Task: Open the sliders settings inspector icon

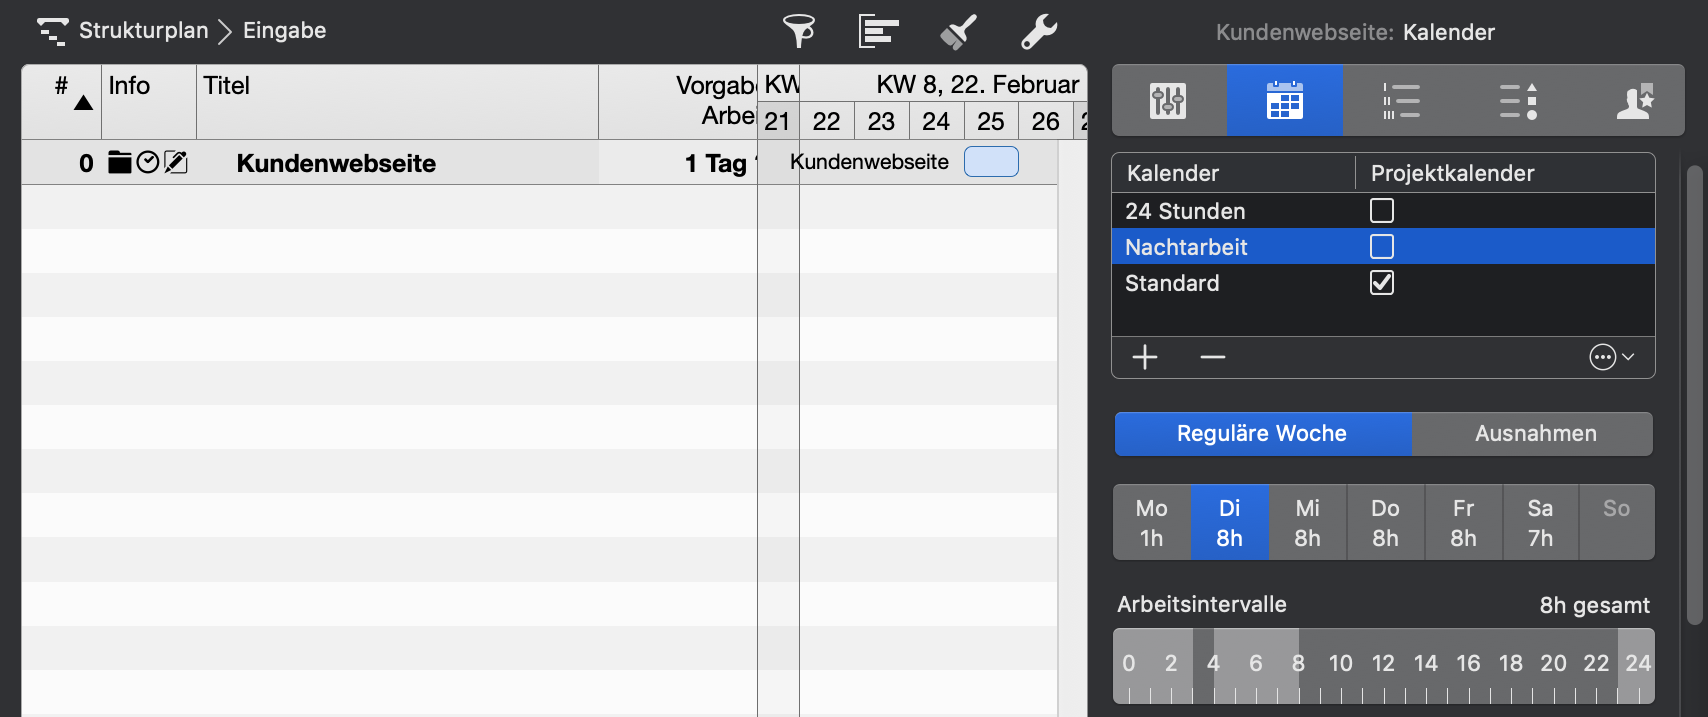Action: point(1168,100)
